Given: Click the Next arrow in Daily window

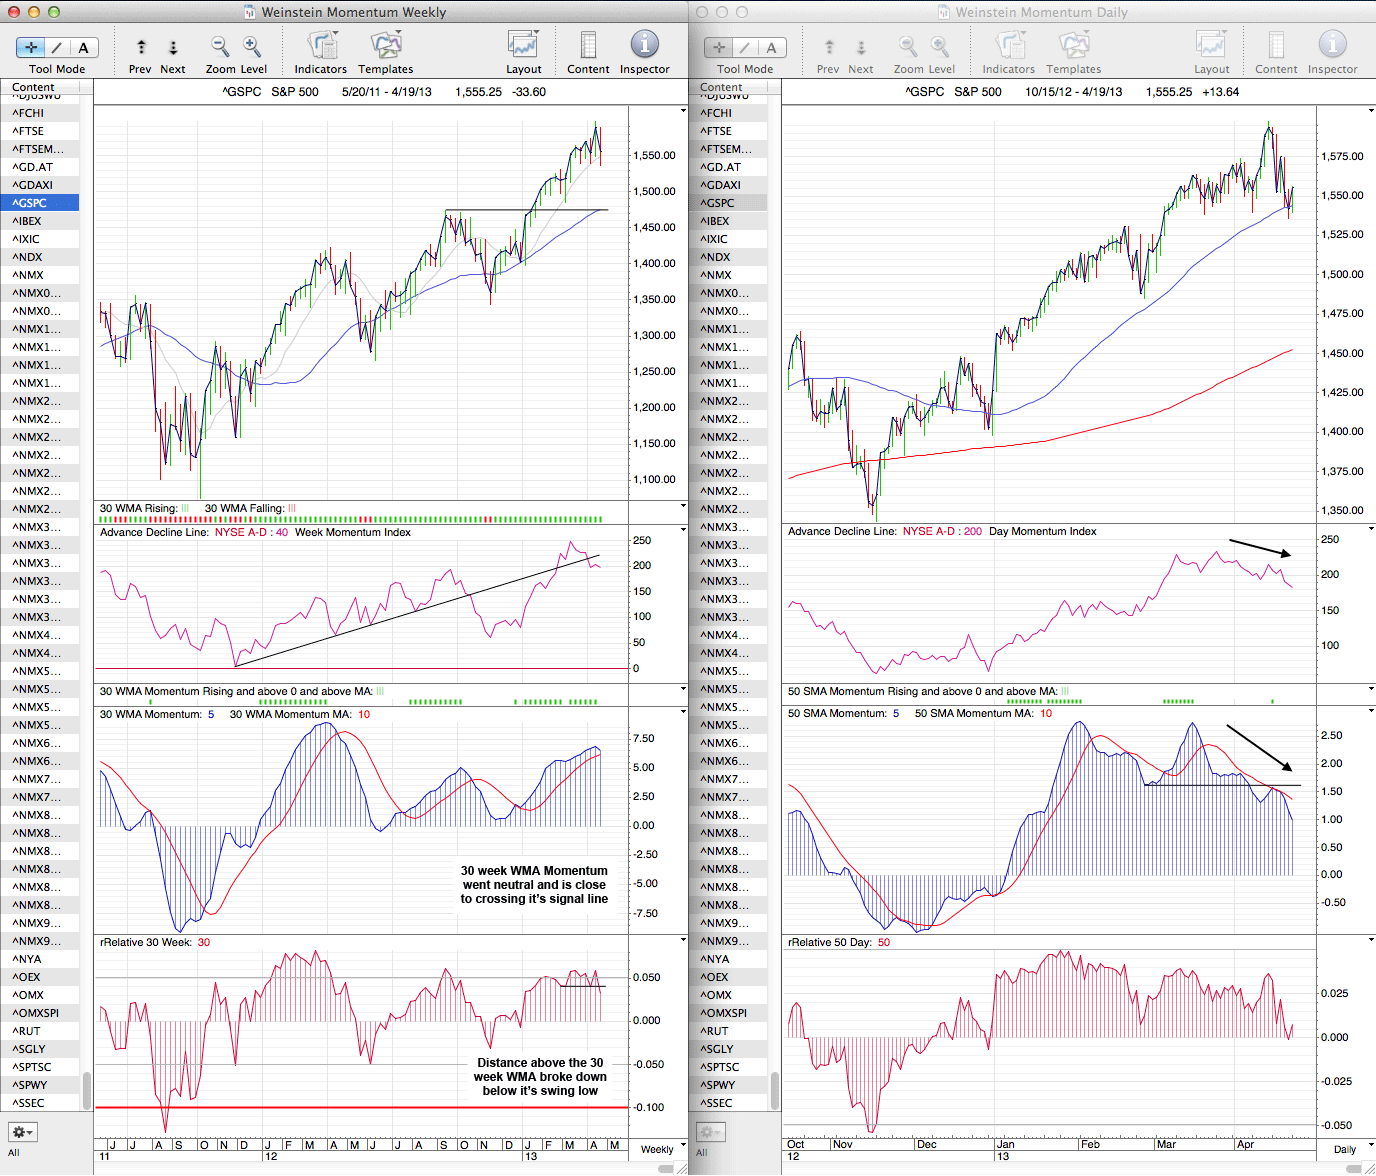Looking at the screenshot, I should (x=861, y=47).
